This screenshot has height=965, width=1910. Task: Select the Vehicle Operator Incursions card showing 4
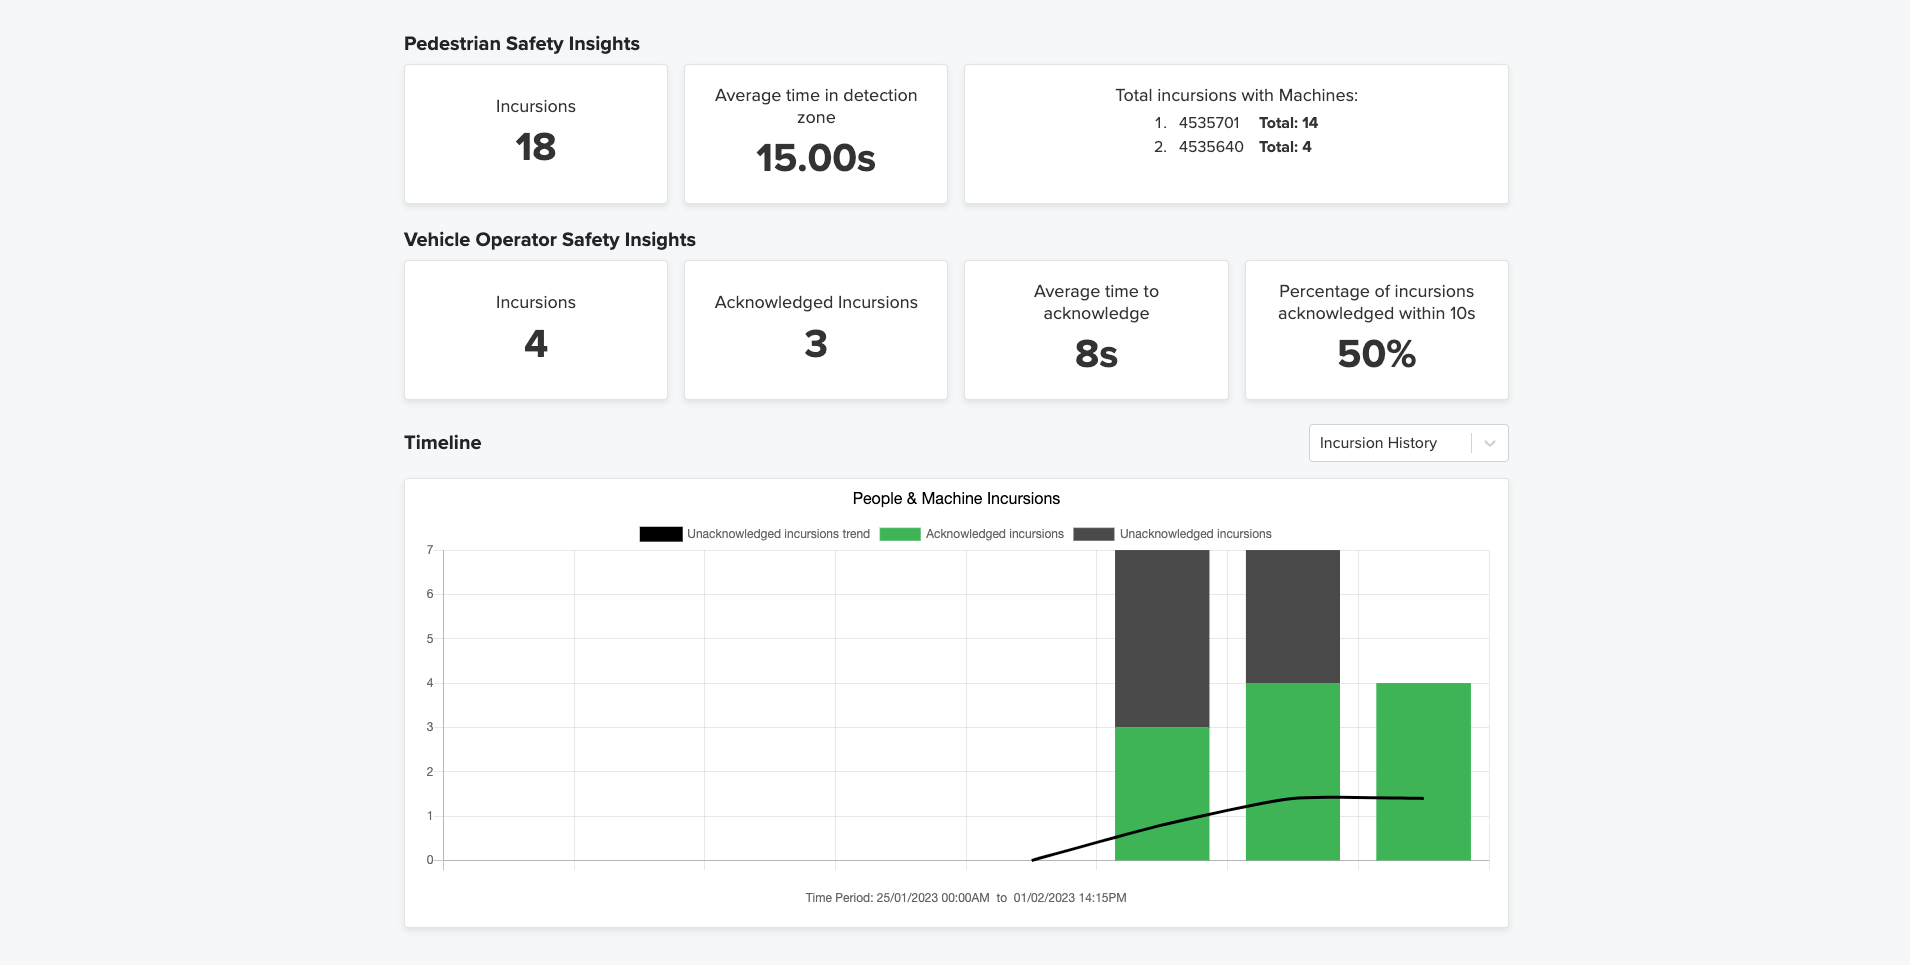[x=535, y=330]
